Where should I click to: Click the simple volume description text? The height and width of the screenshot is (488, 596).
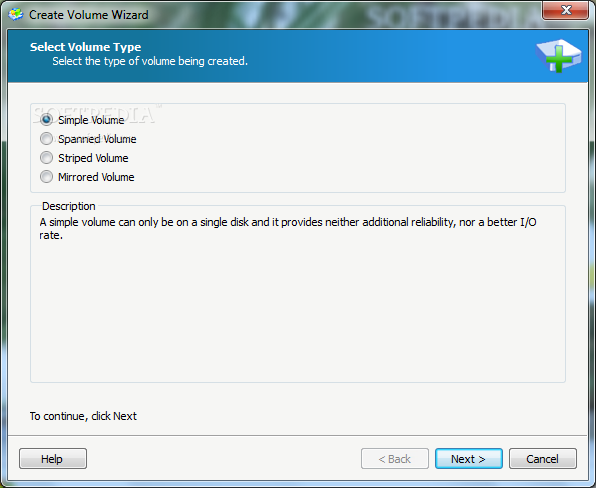coord(288,228)
